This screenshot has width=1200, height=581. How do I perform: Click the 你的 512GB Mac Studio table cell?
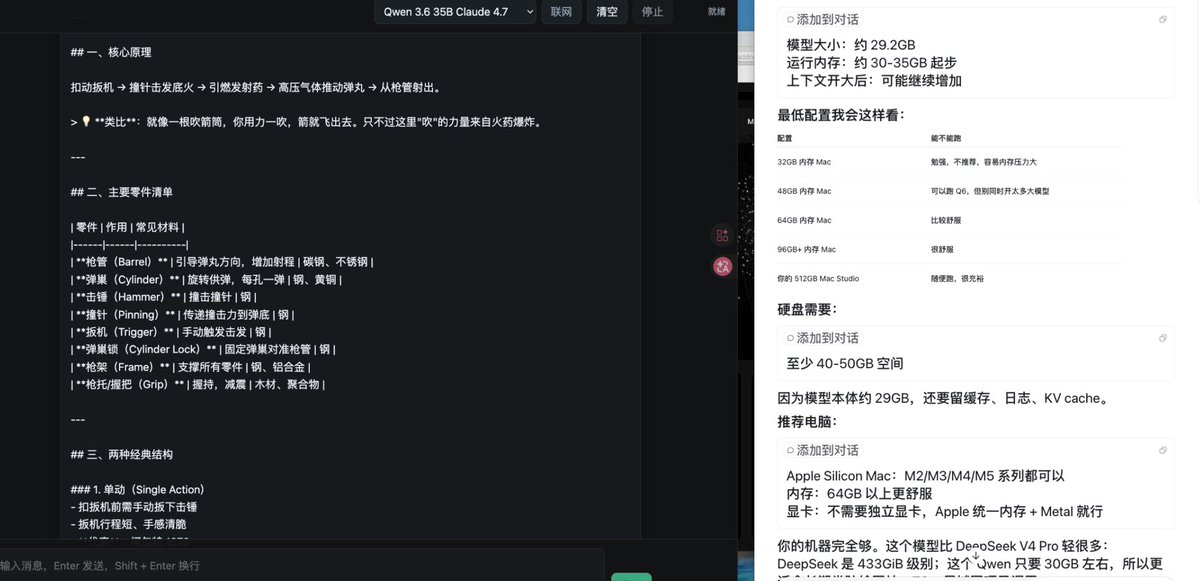point(818,278)
